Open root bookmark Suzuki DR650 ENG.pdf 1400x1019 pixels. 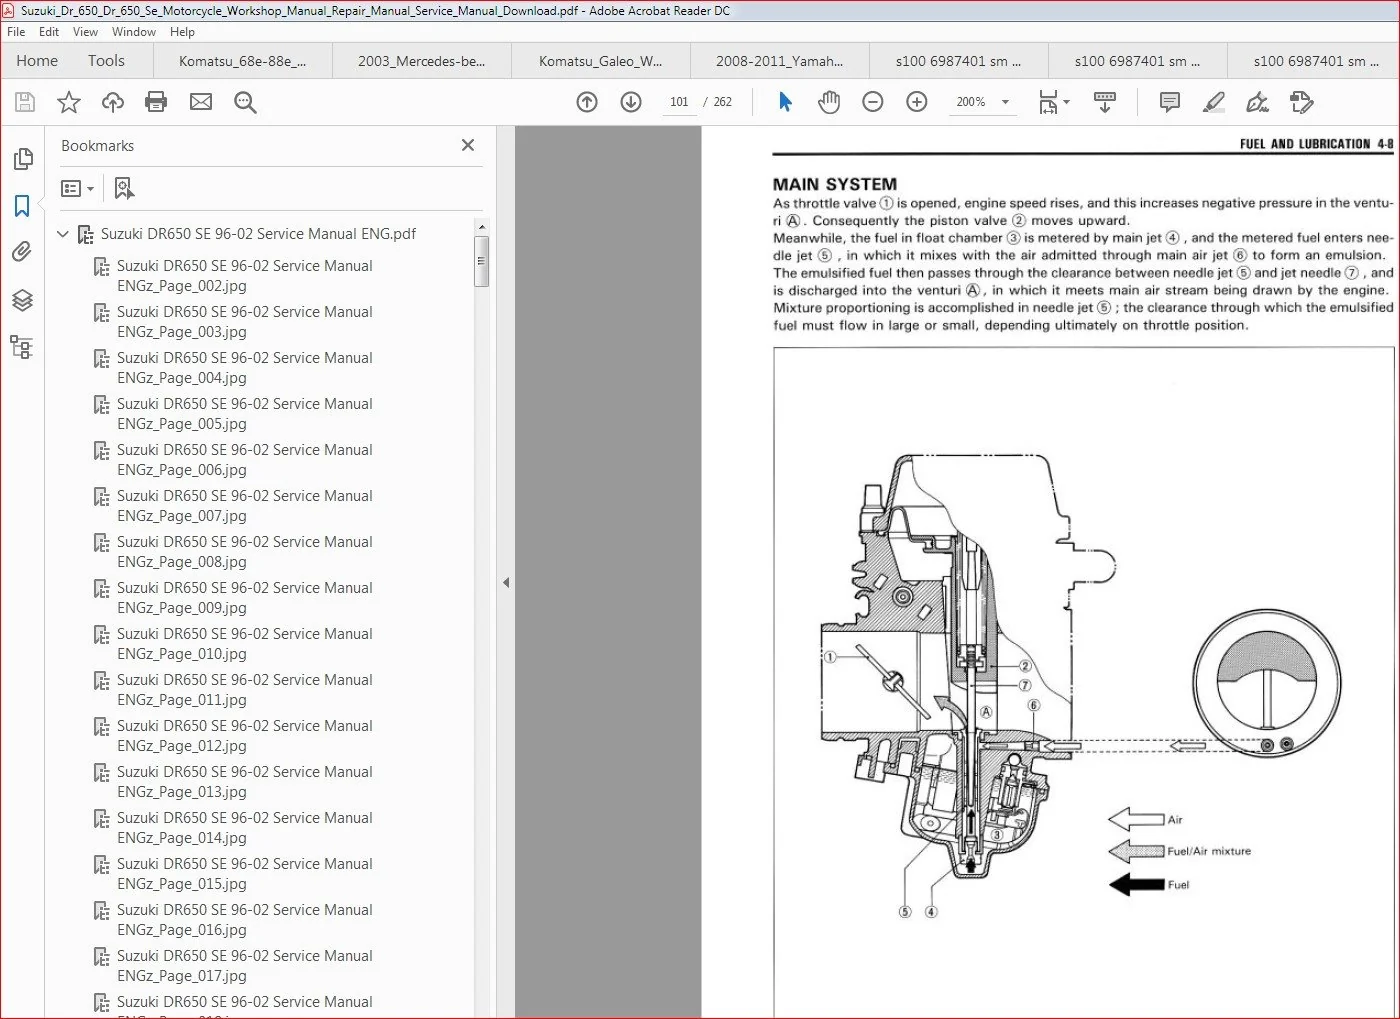click(x=258, y=234)
